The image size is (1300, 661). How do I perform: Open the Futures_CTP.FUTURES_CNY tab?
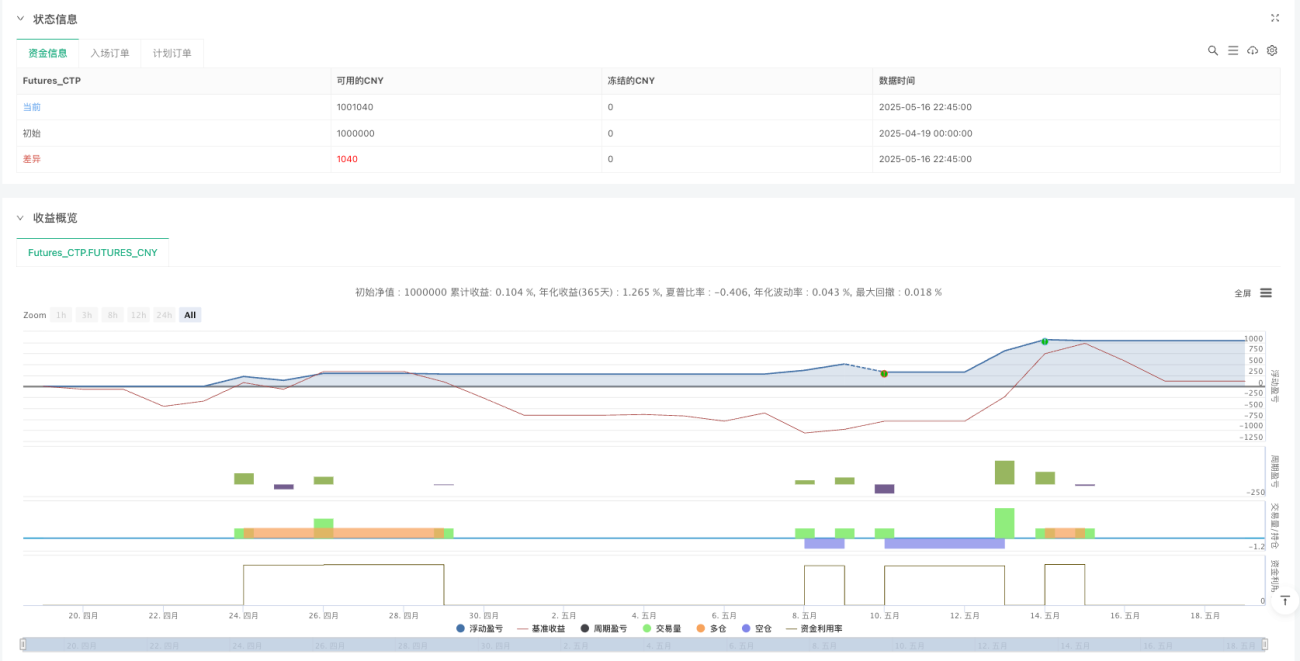pyautogui.click(x=93, y=253)
